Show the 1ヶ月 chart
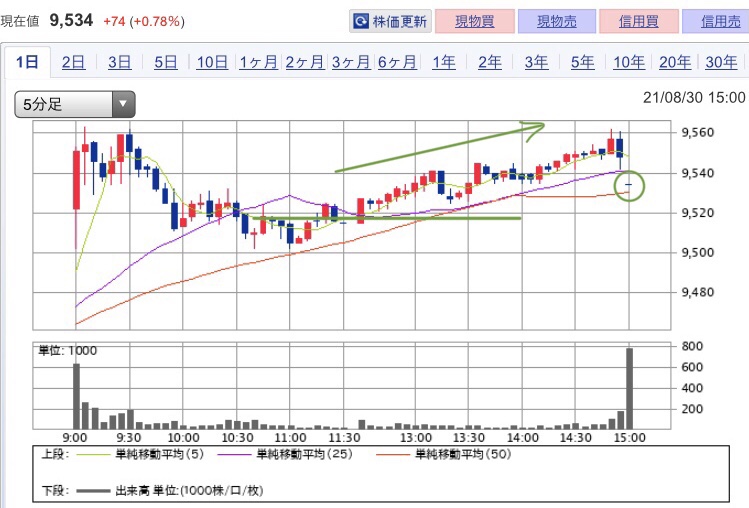The width and height of the screenshot is (749, 508). pyautogui.click(x=258, y=62)
